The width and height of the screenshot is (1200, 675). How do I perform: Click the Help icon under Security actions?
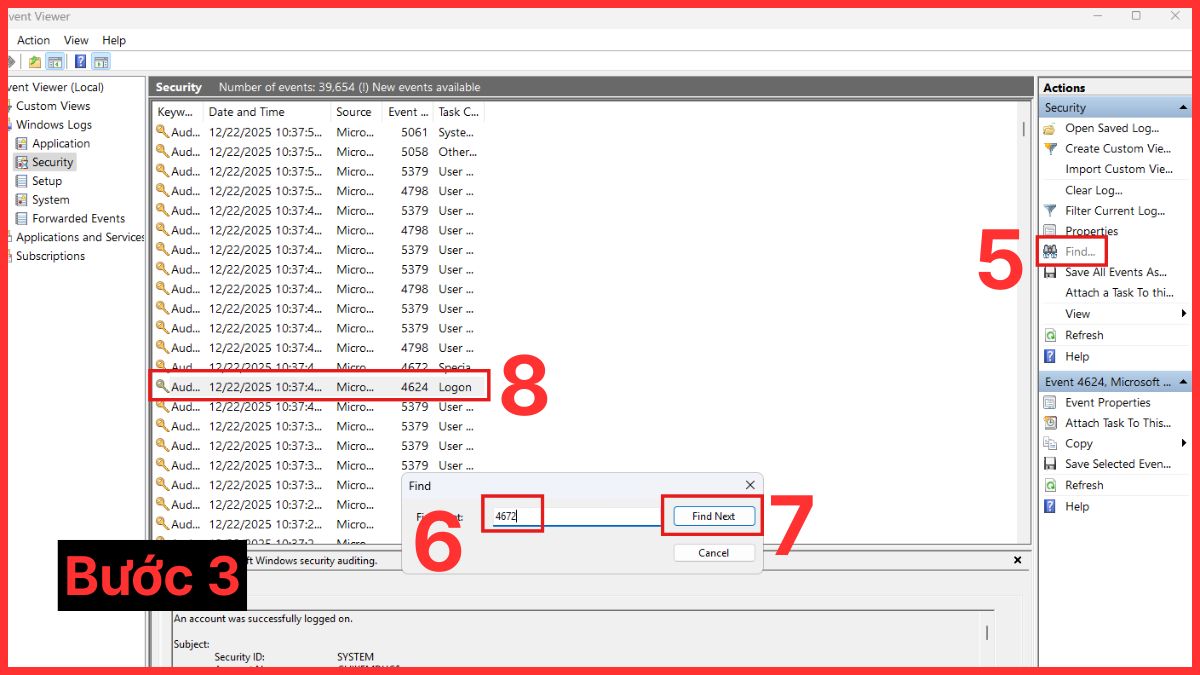(1049, 356)
